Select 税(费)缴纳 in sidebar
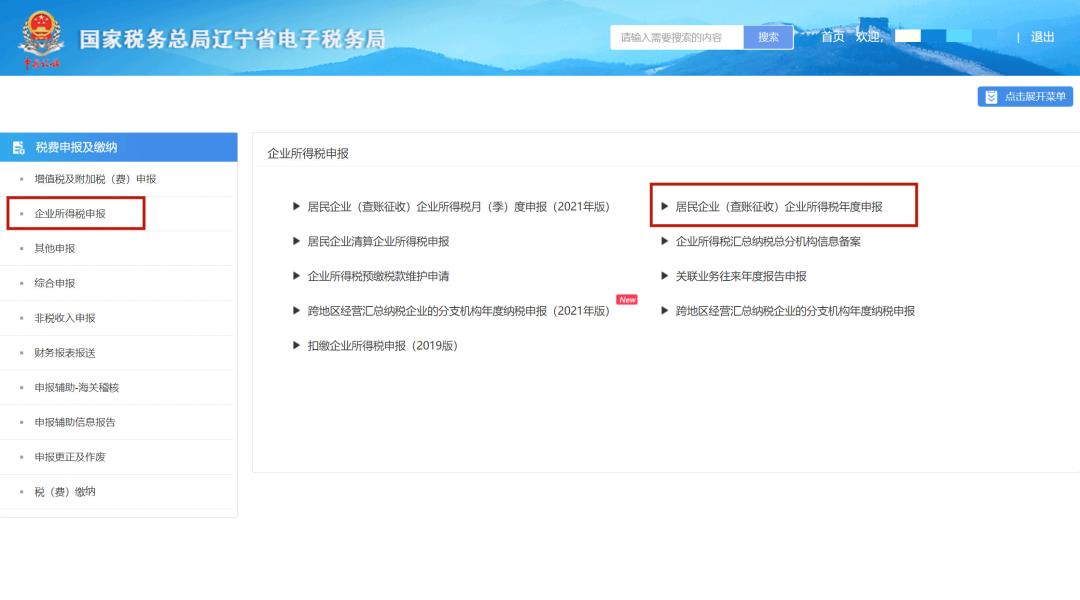The image size is (1080, 600). [x=65, y=492]
